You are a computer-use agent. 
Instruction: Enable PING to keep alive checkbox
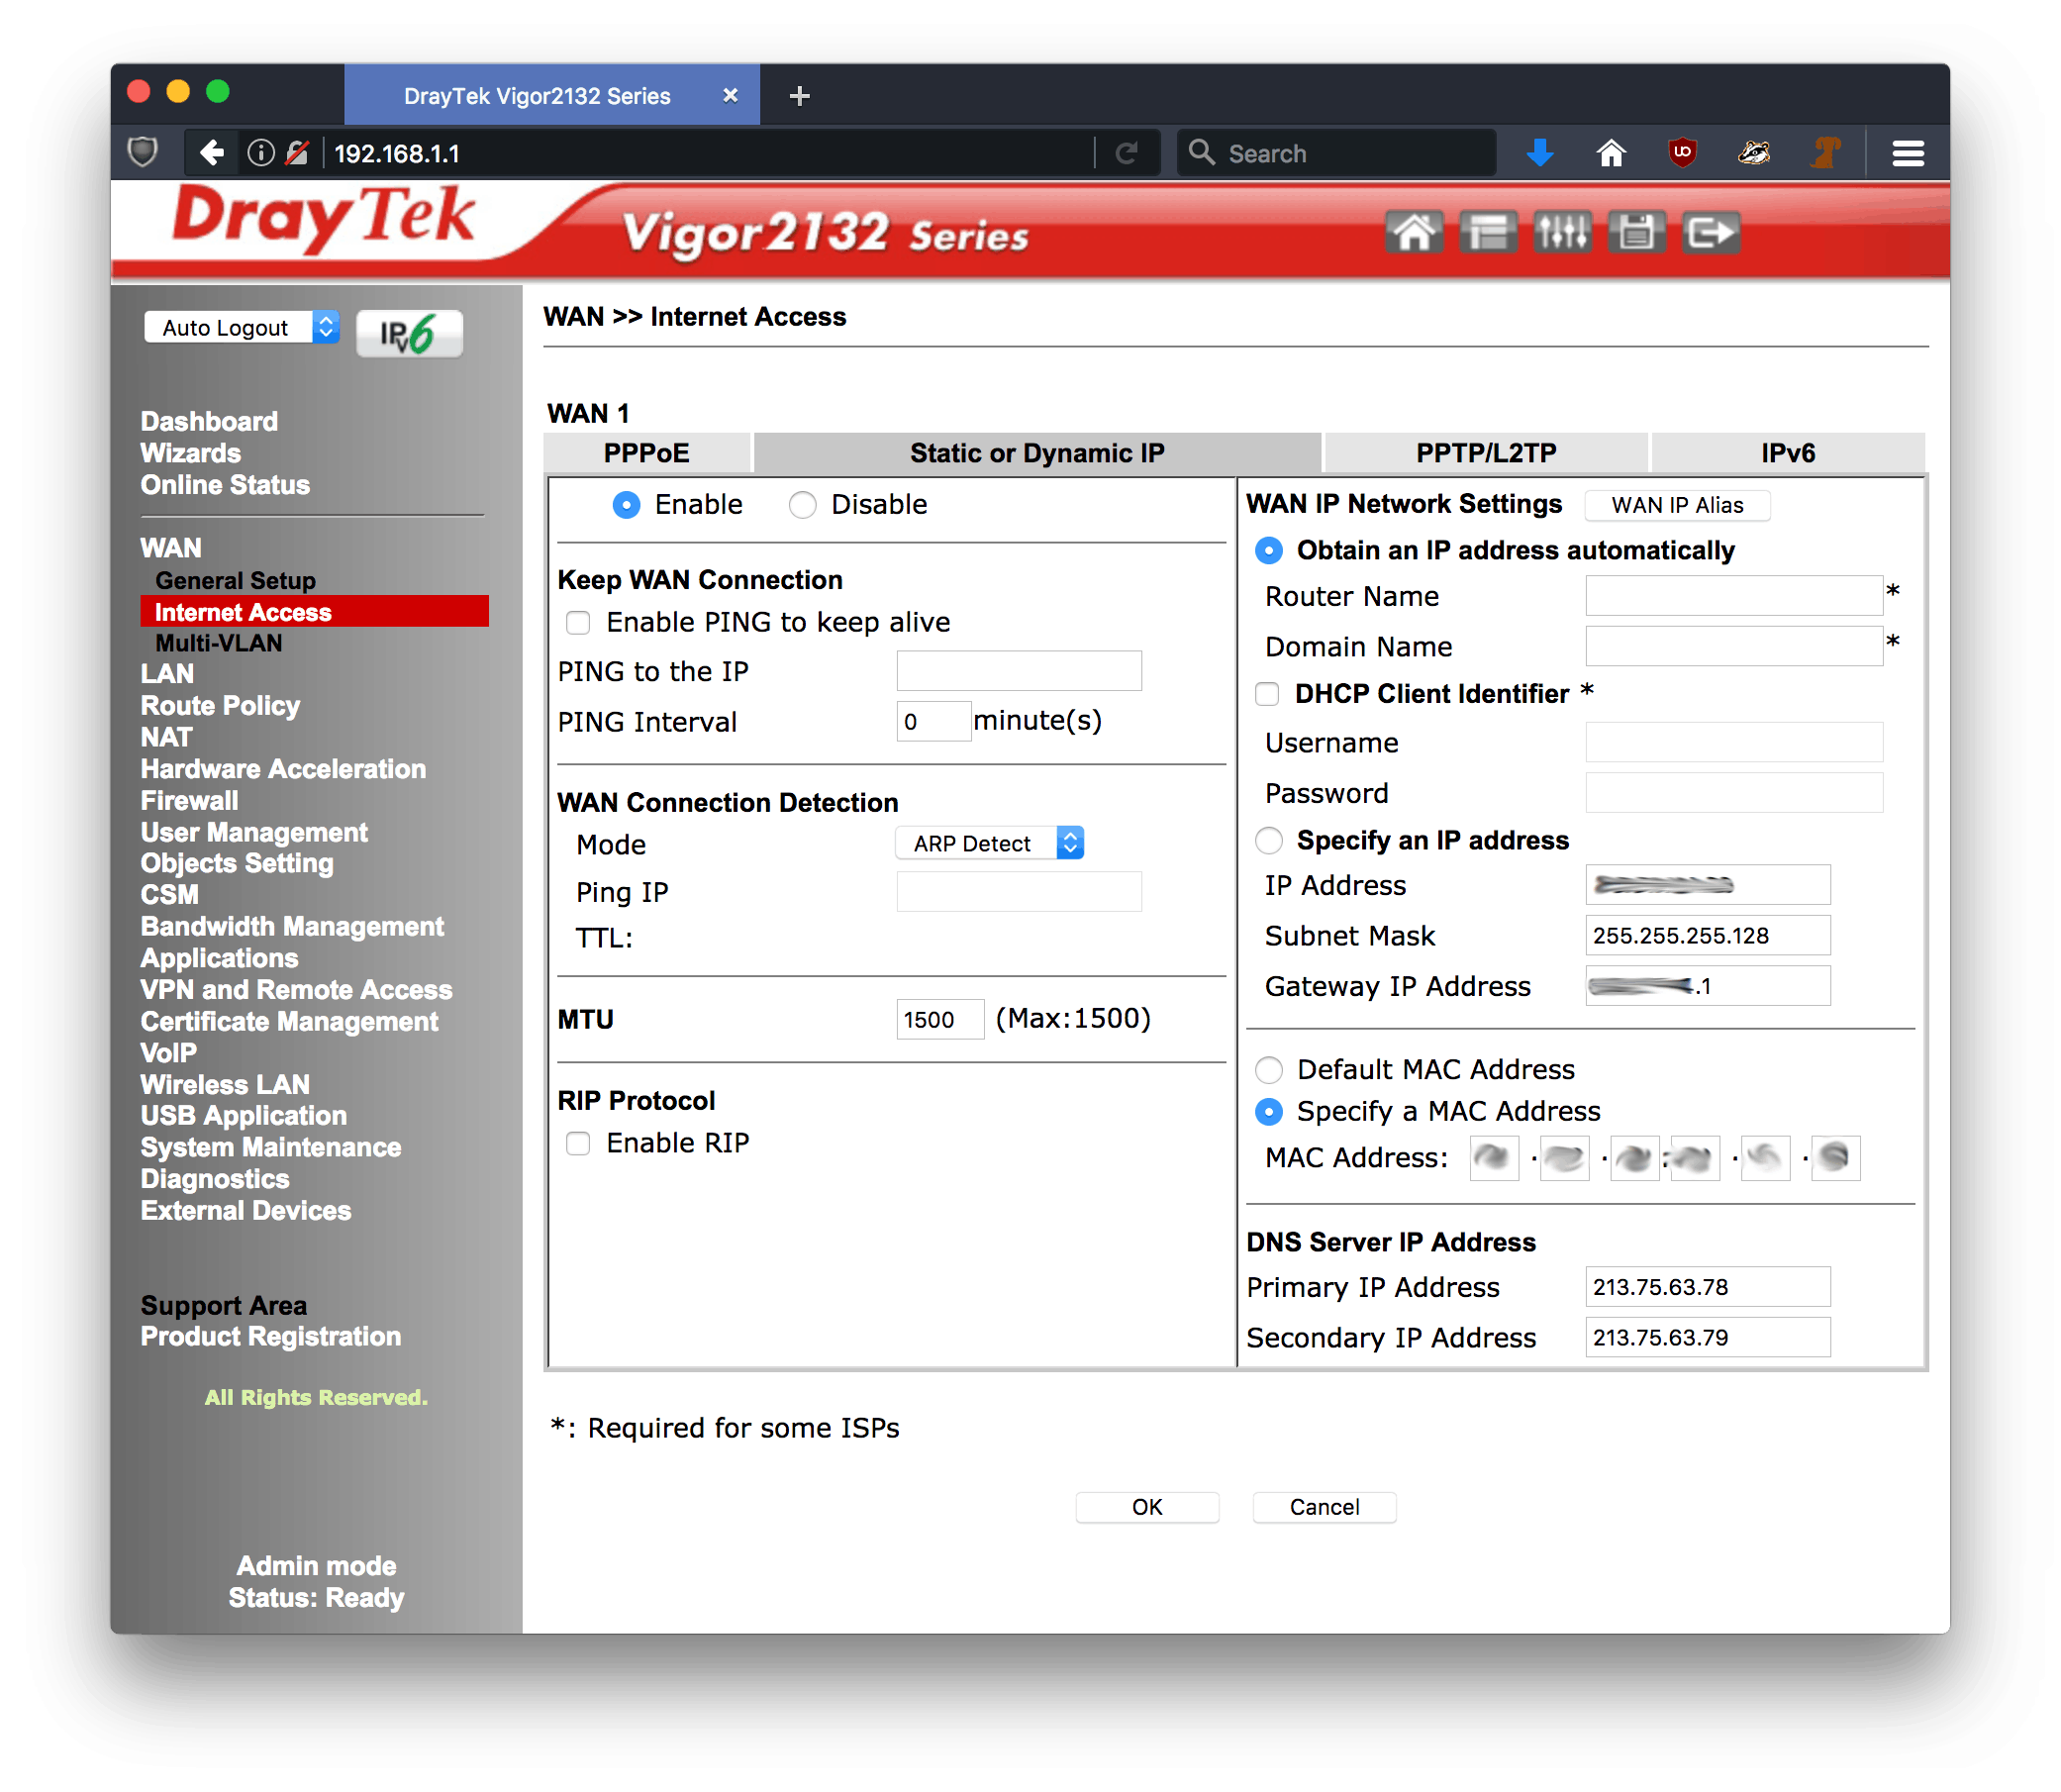pyautogui.click(x=578, y=623)
